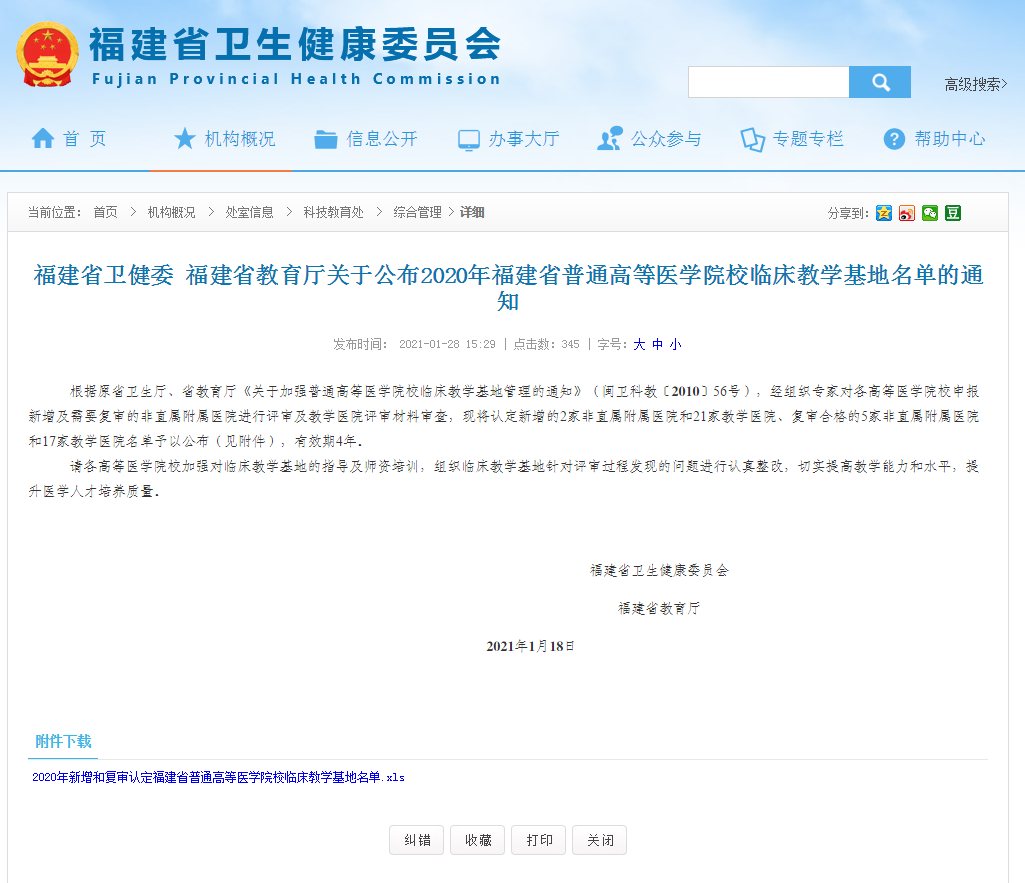Image resolution: width=1025 pixels, height=883 pixels.
Task: Open 机构概况 navigation tab
Action: (224, 139)
